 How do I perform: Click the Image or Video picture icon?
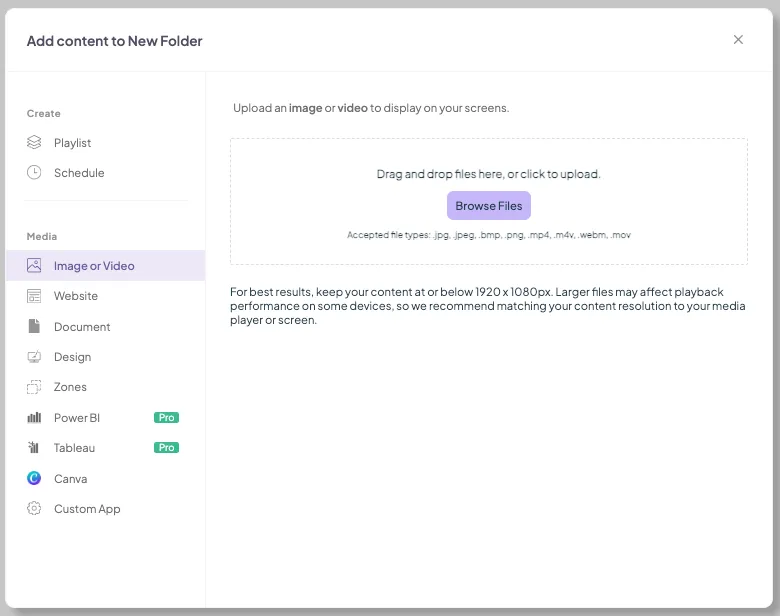click(x=34, y=265)
